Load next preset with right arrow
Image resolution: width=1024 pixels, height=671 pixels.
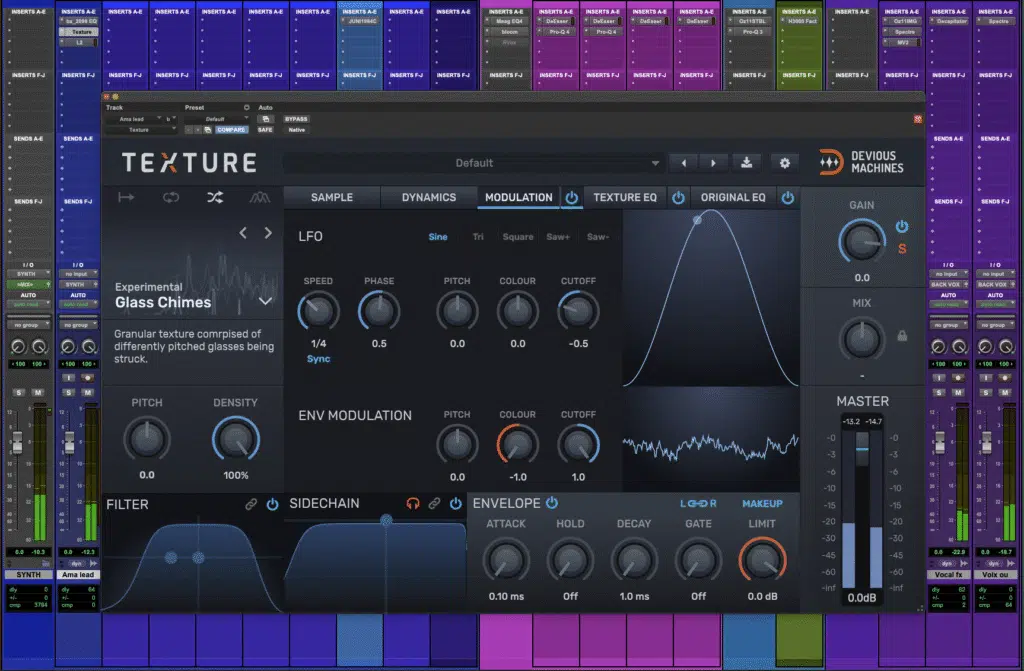[x=713, y=163]
